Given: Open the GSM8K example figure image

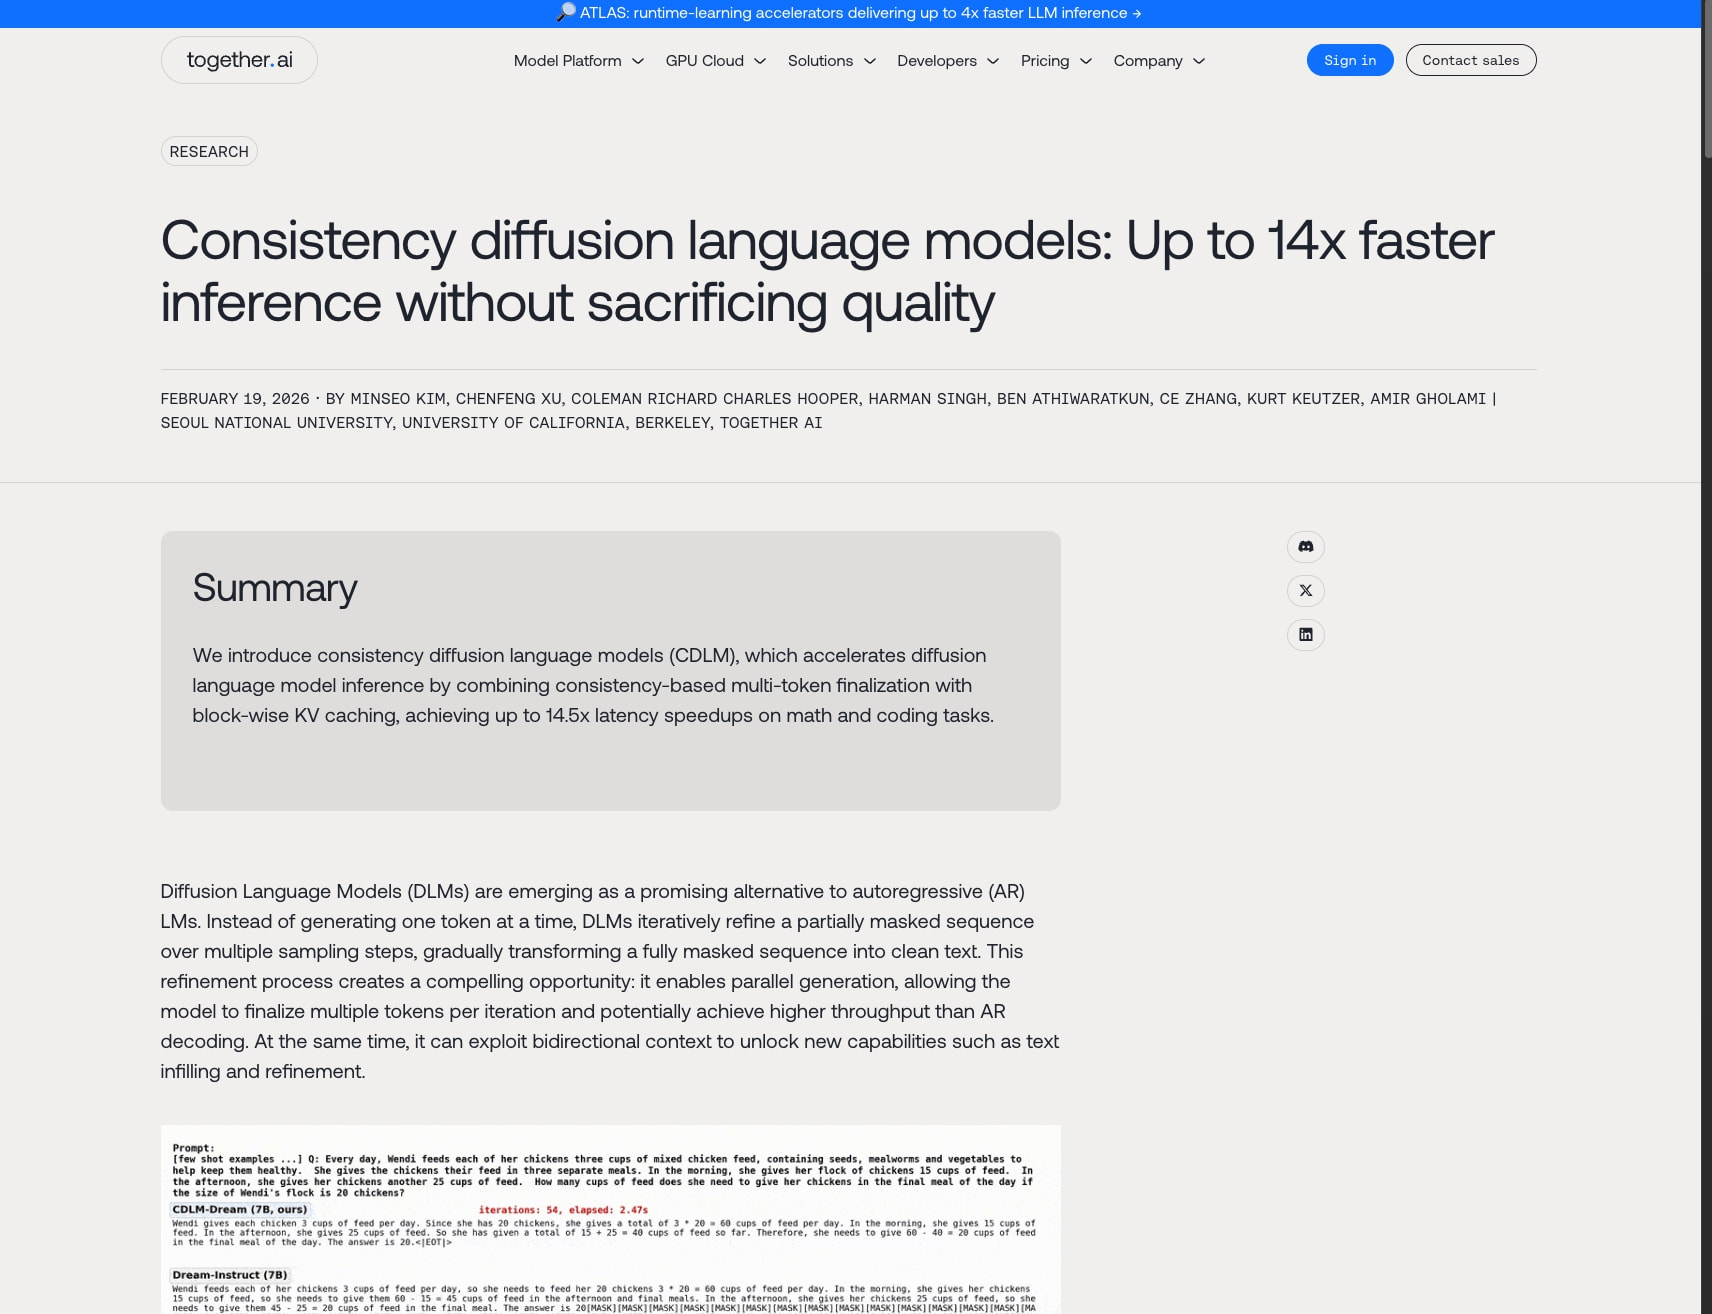Looking at the screenshot, I should pyautogui.click(x=610, y=1219).
